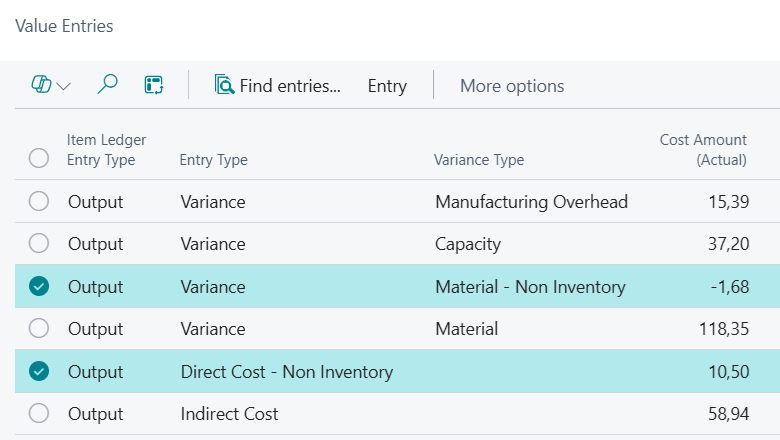Open the Entry menu
This screenshot has height=440, width=780.
tap(387, 86)
